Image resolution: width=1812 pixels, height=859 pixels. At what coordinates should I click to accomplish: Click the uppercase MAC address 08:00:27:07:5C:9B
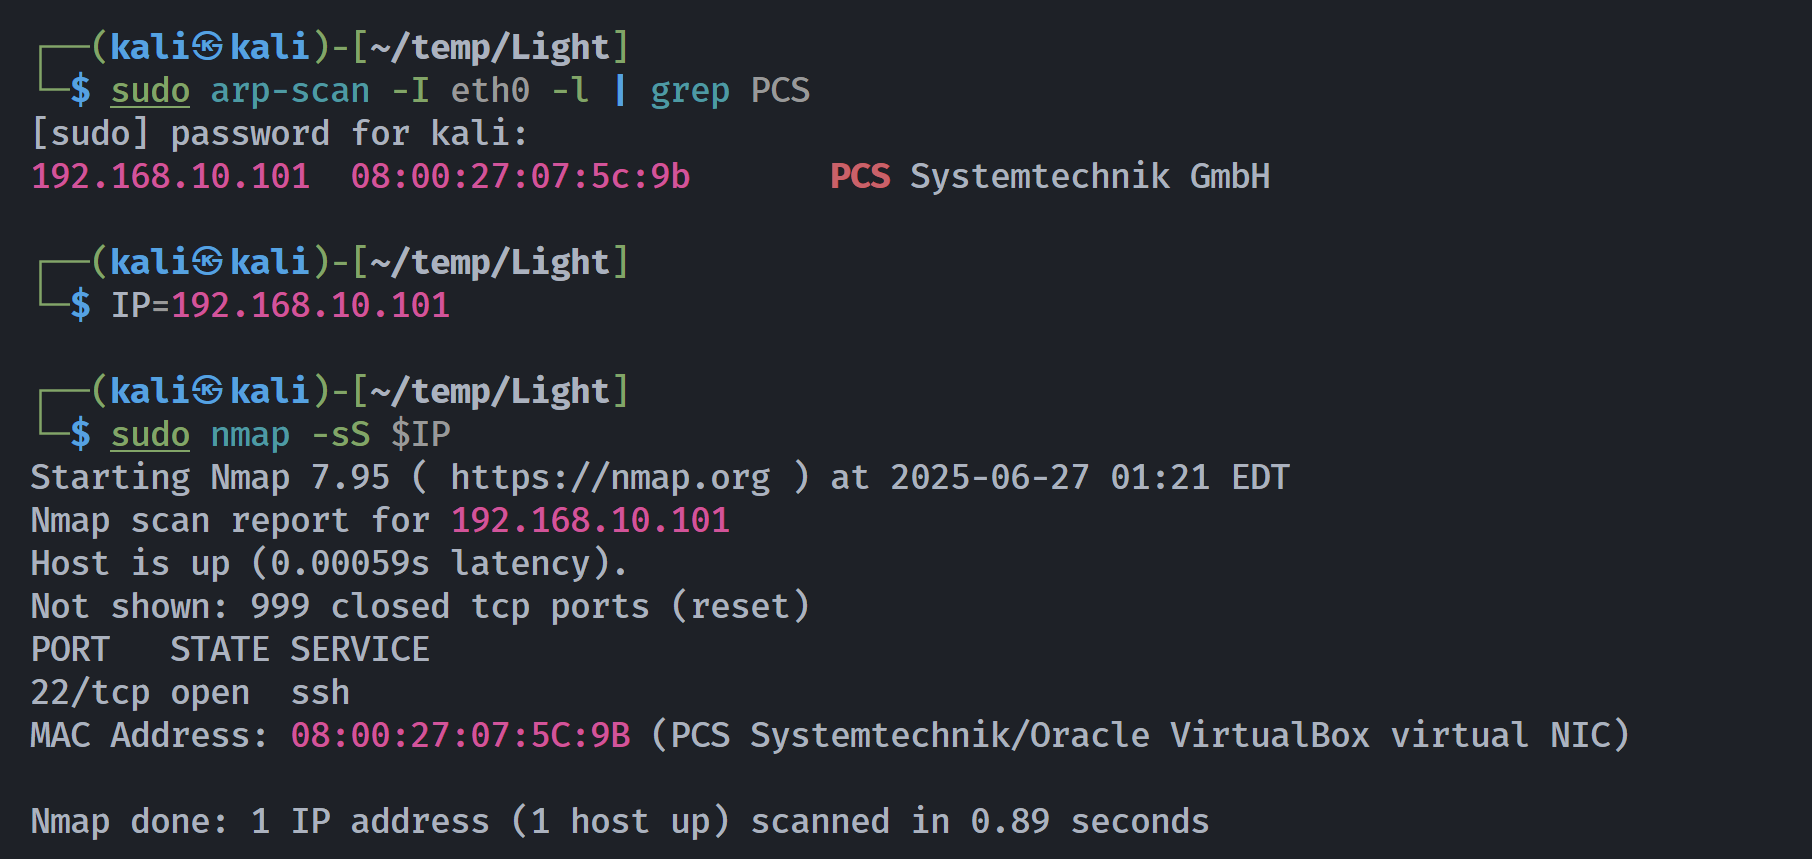click(x=461, y=735)
